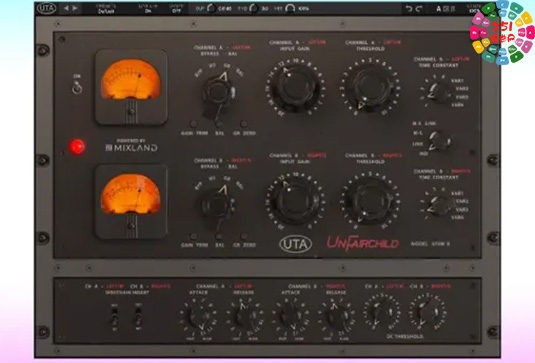This screenshot has width=535, height=363.
Task: Click the middle small knob in the top bar
Action: pos(253,8)
